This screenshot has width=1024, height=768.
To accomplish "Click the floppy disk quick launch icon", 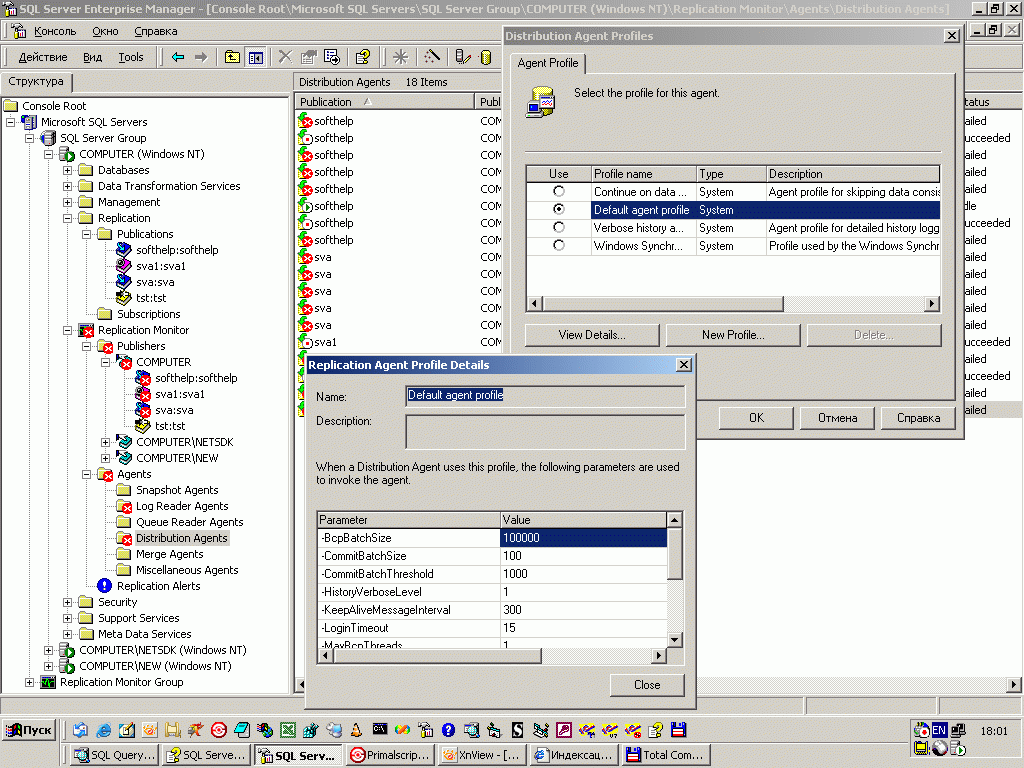I will [x=679, y=730].
